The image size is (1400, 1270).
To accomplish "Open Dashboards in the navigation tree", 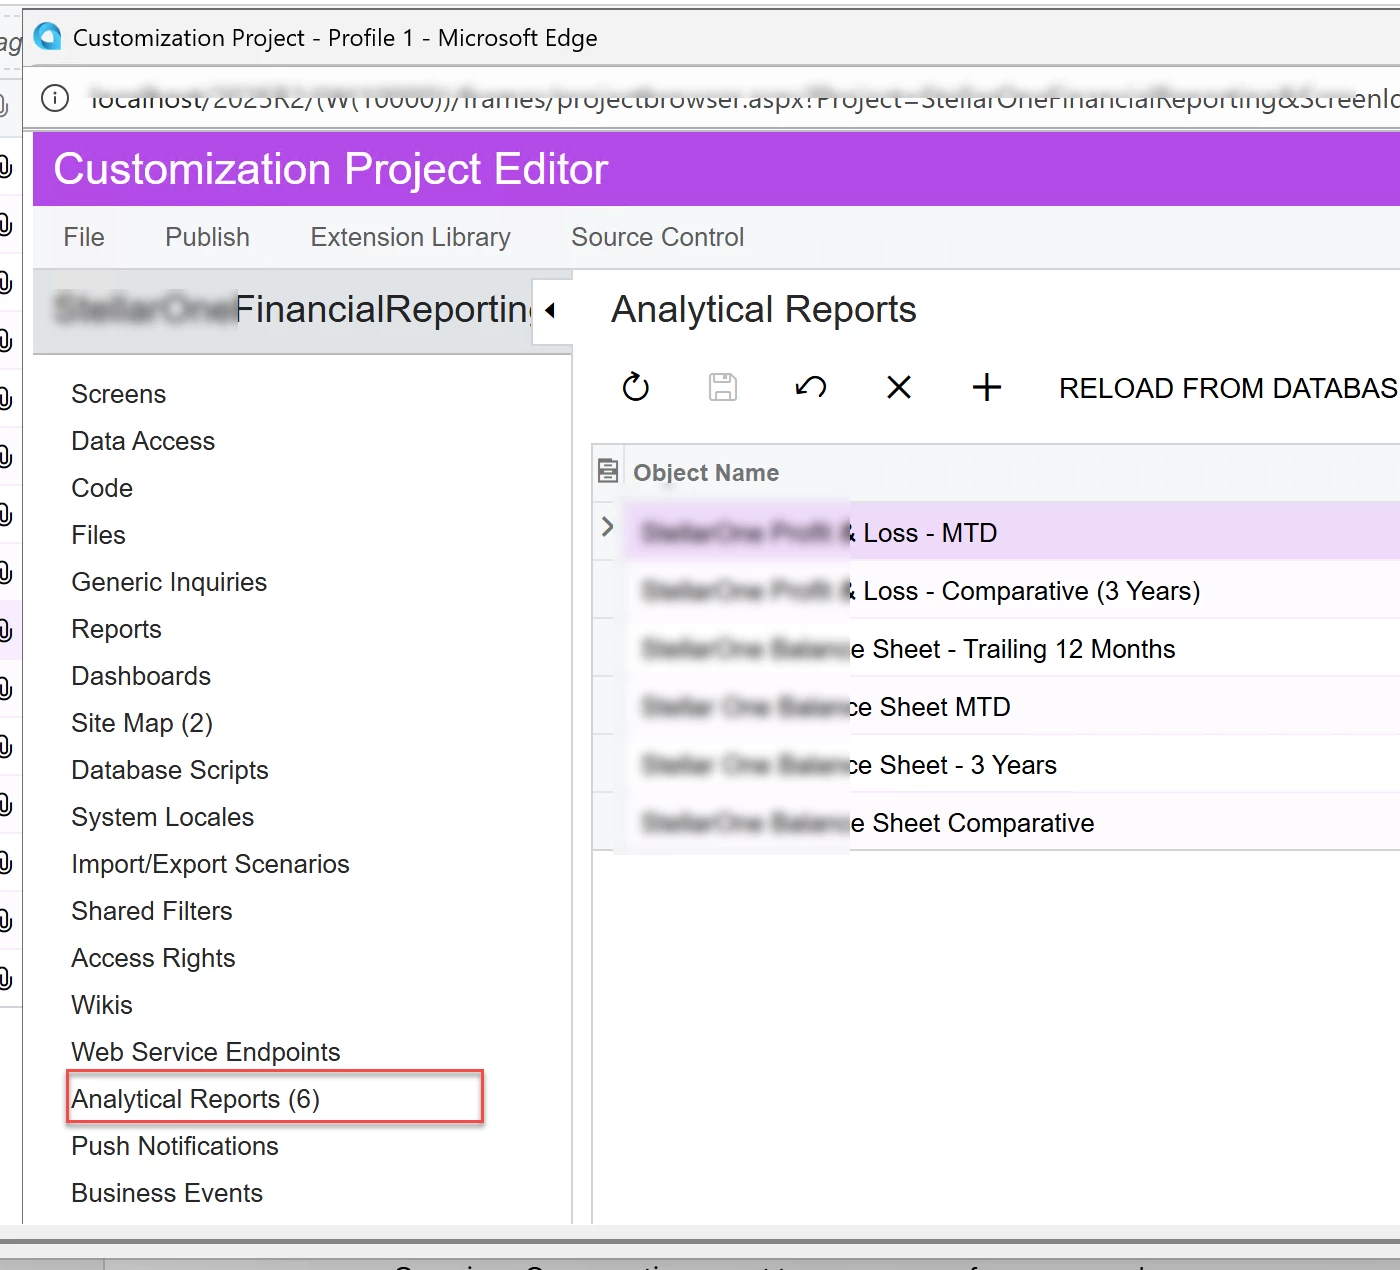I will coord(141,676).
